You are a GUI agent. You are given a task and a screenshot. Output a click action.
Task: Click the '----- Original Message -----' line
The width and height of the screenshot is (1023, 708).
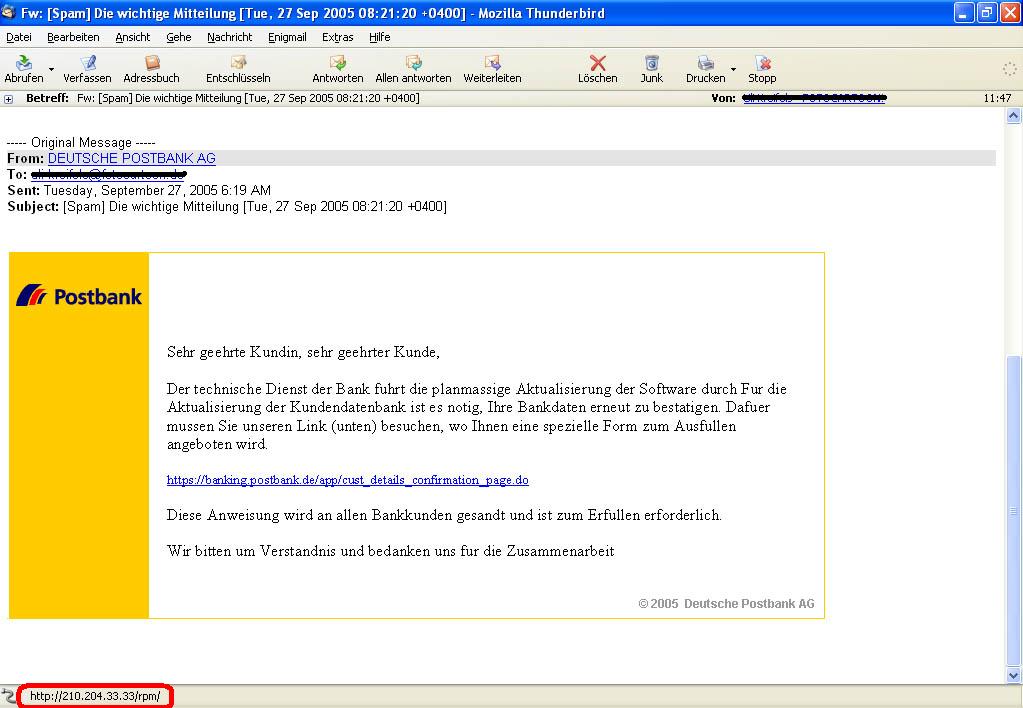[x=81, y=142]
